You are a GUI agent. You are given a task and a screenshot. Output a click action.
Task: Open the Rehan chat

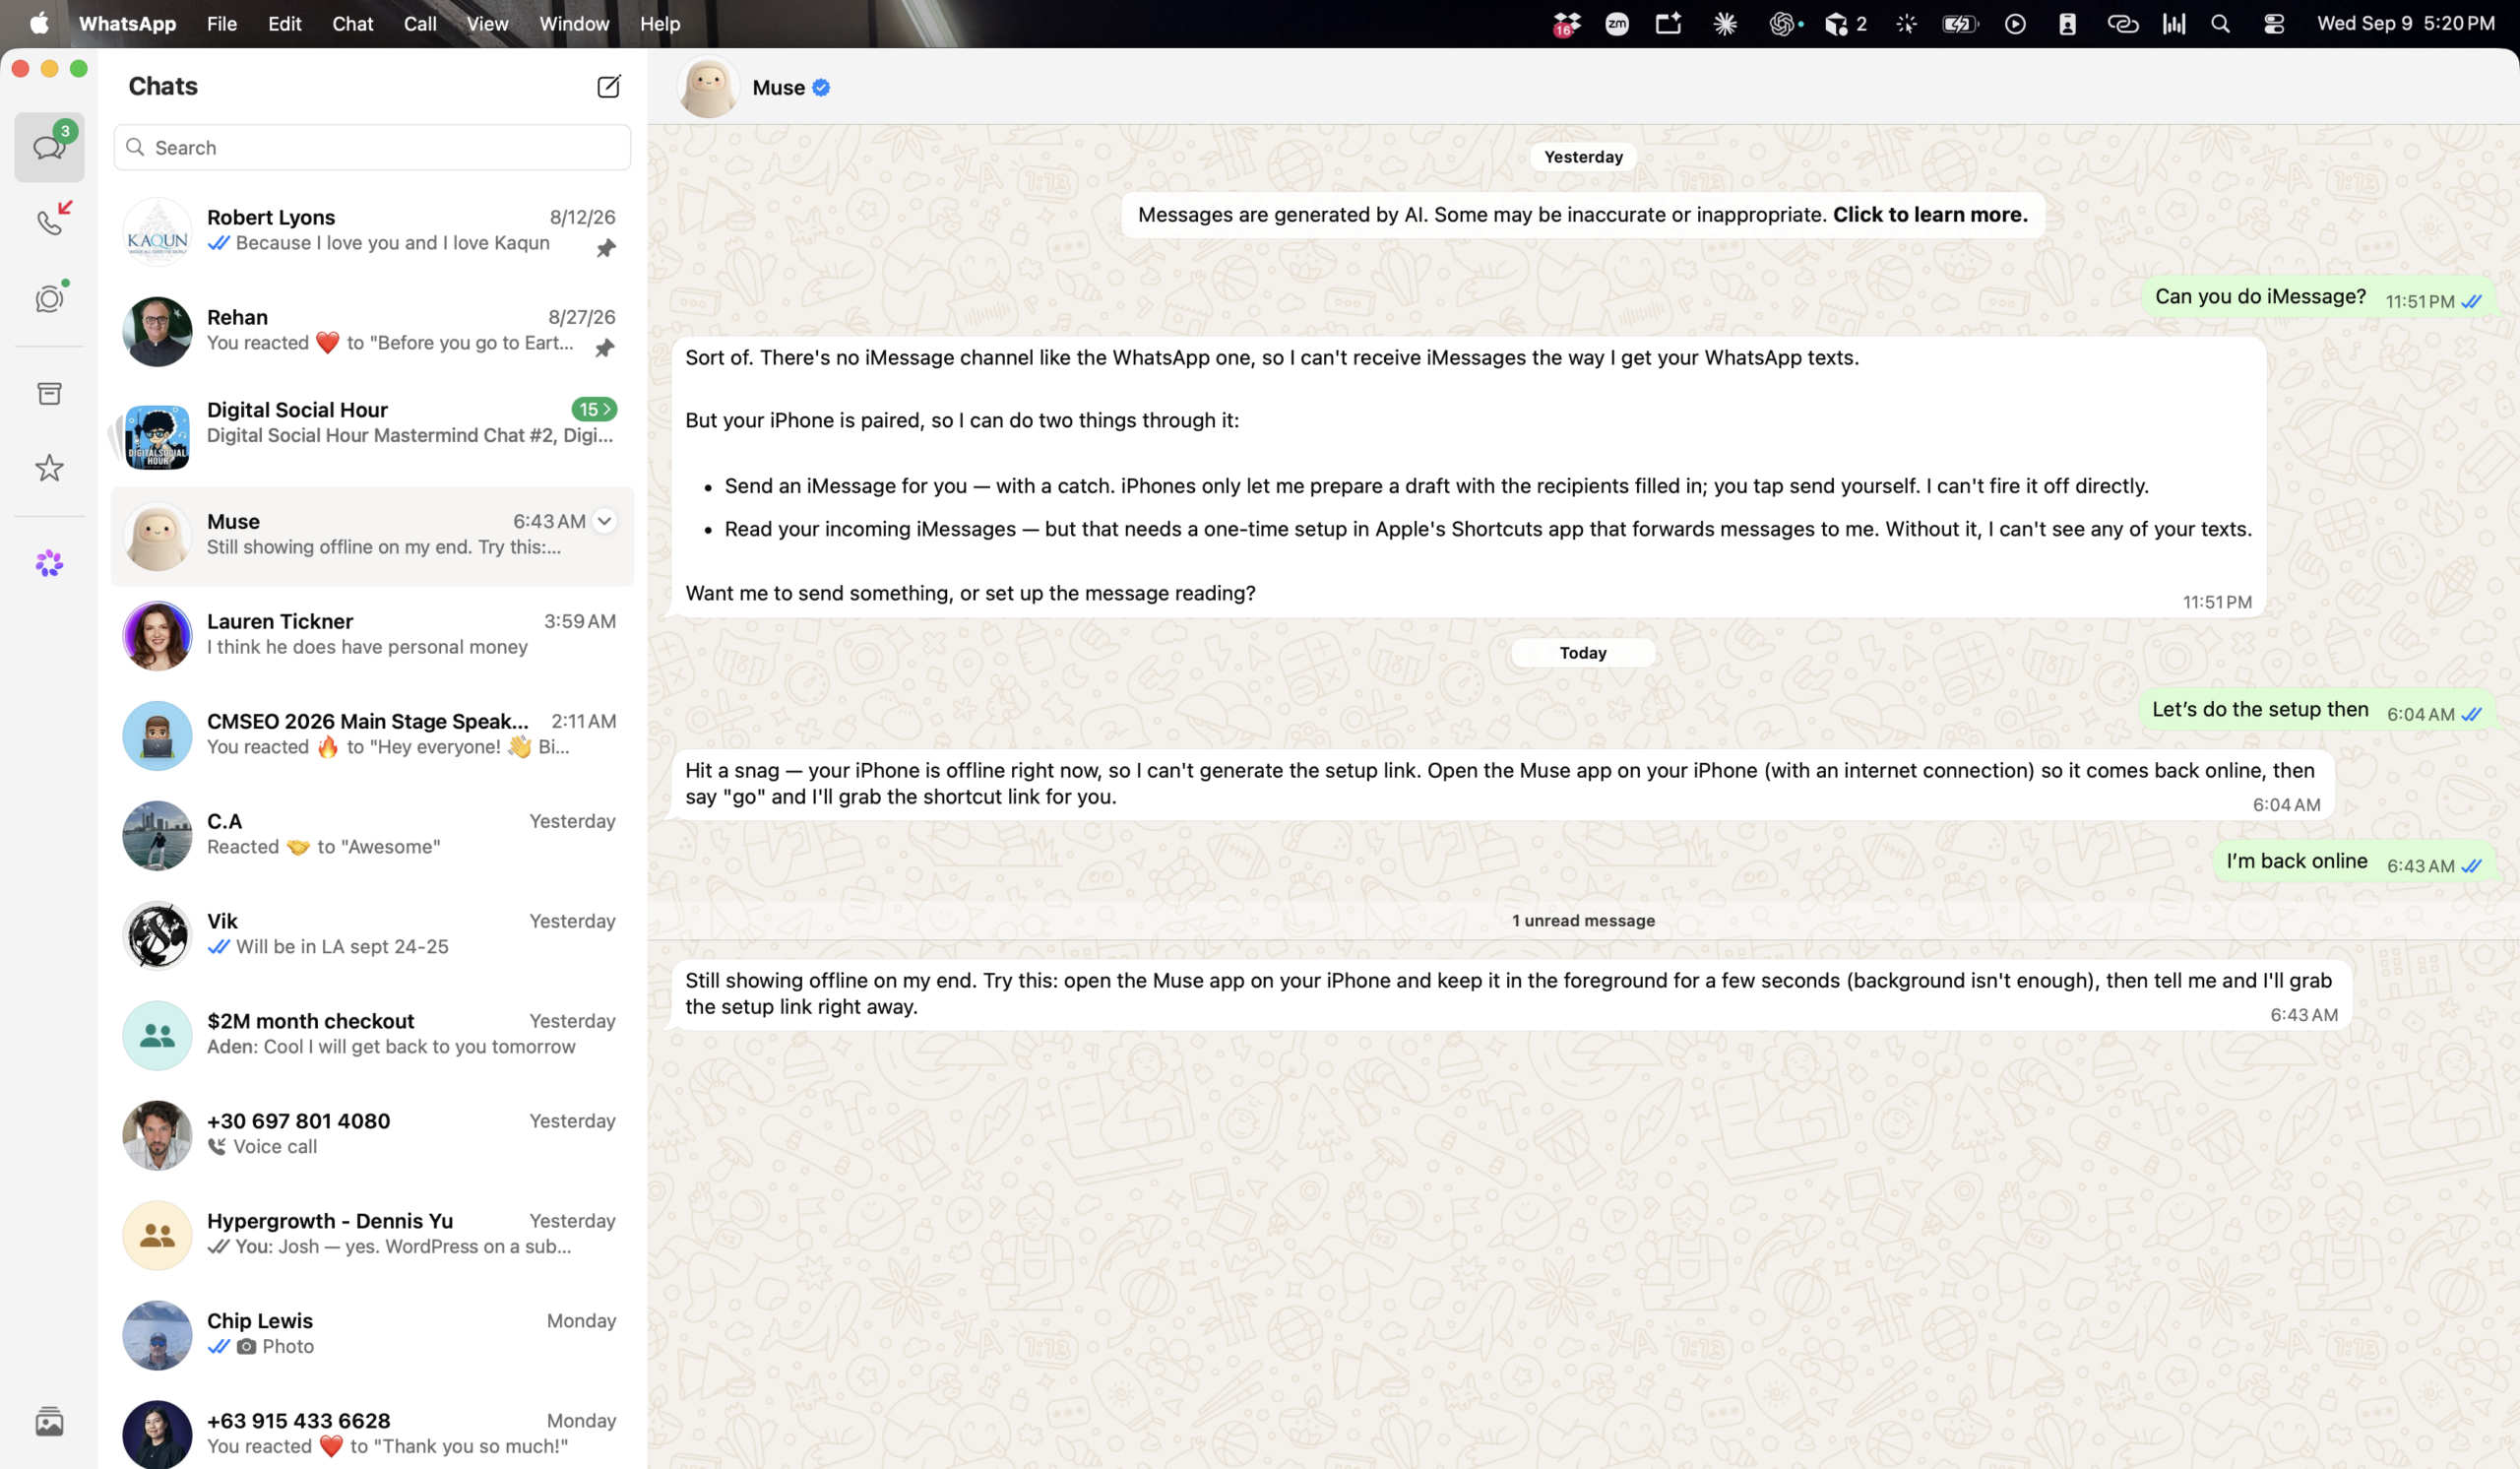coord(372,331)
